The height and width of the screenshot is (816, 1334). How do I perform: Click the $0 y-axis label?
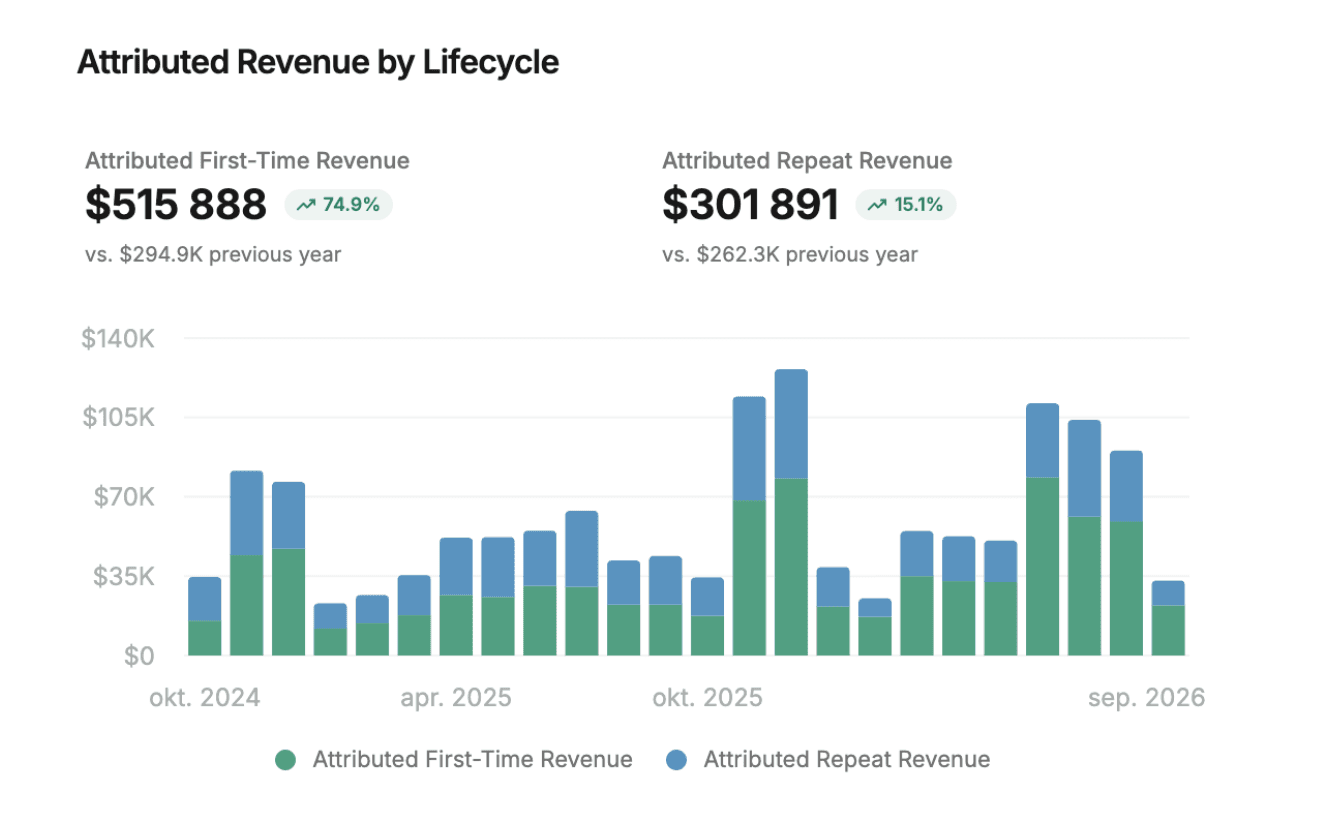(x=139, y=656)
